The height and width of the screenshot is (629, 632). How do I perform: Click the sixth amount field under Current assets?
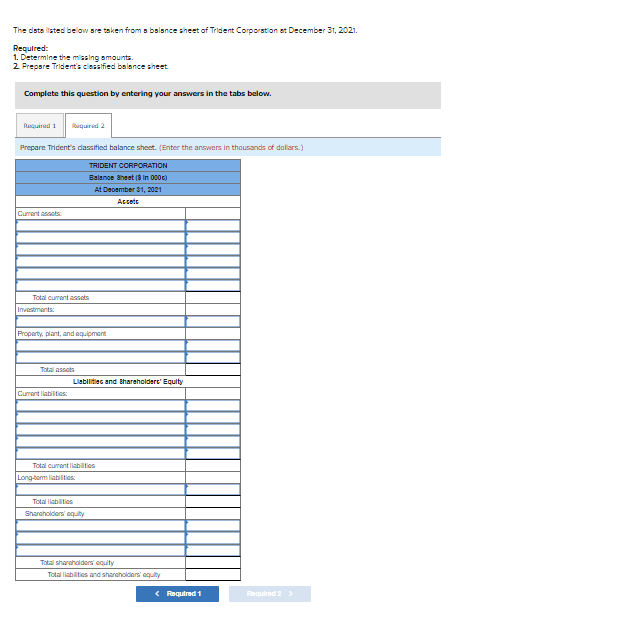[x=213, y=286]
